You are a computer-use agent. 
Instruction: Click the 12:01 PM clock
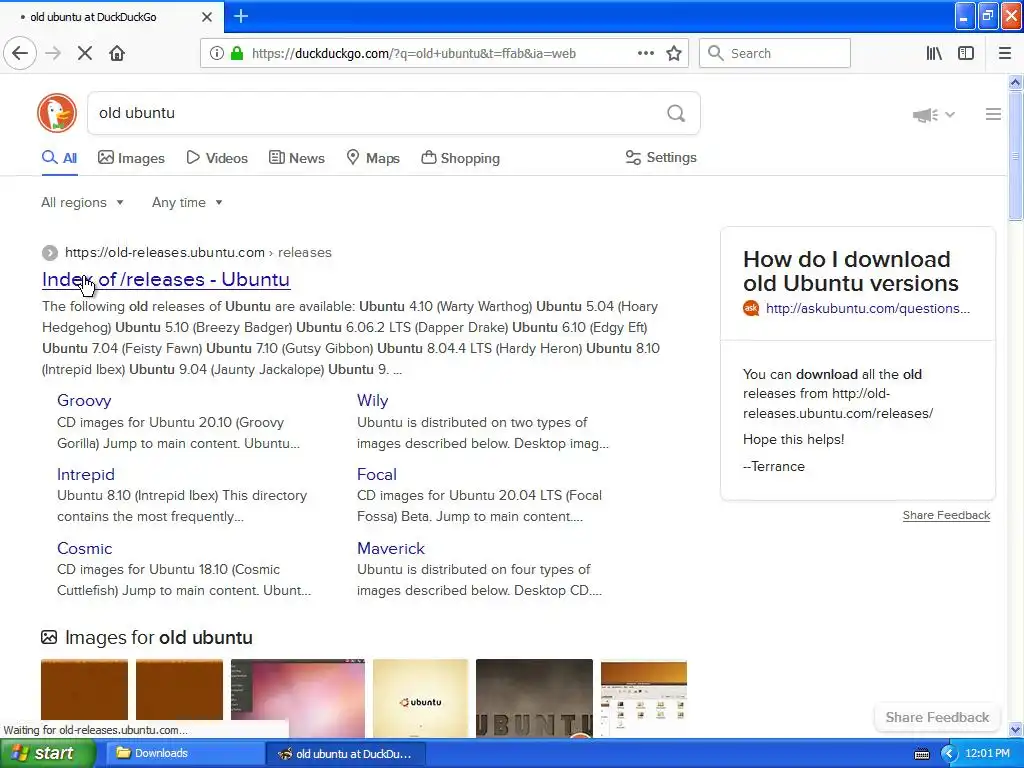(x=987, y=754)
